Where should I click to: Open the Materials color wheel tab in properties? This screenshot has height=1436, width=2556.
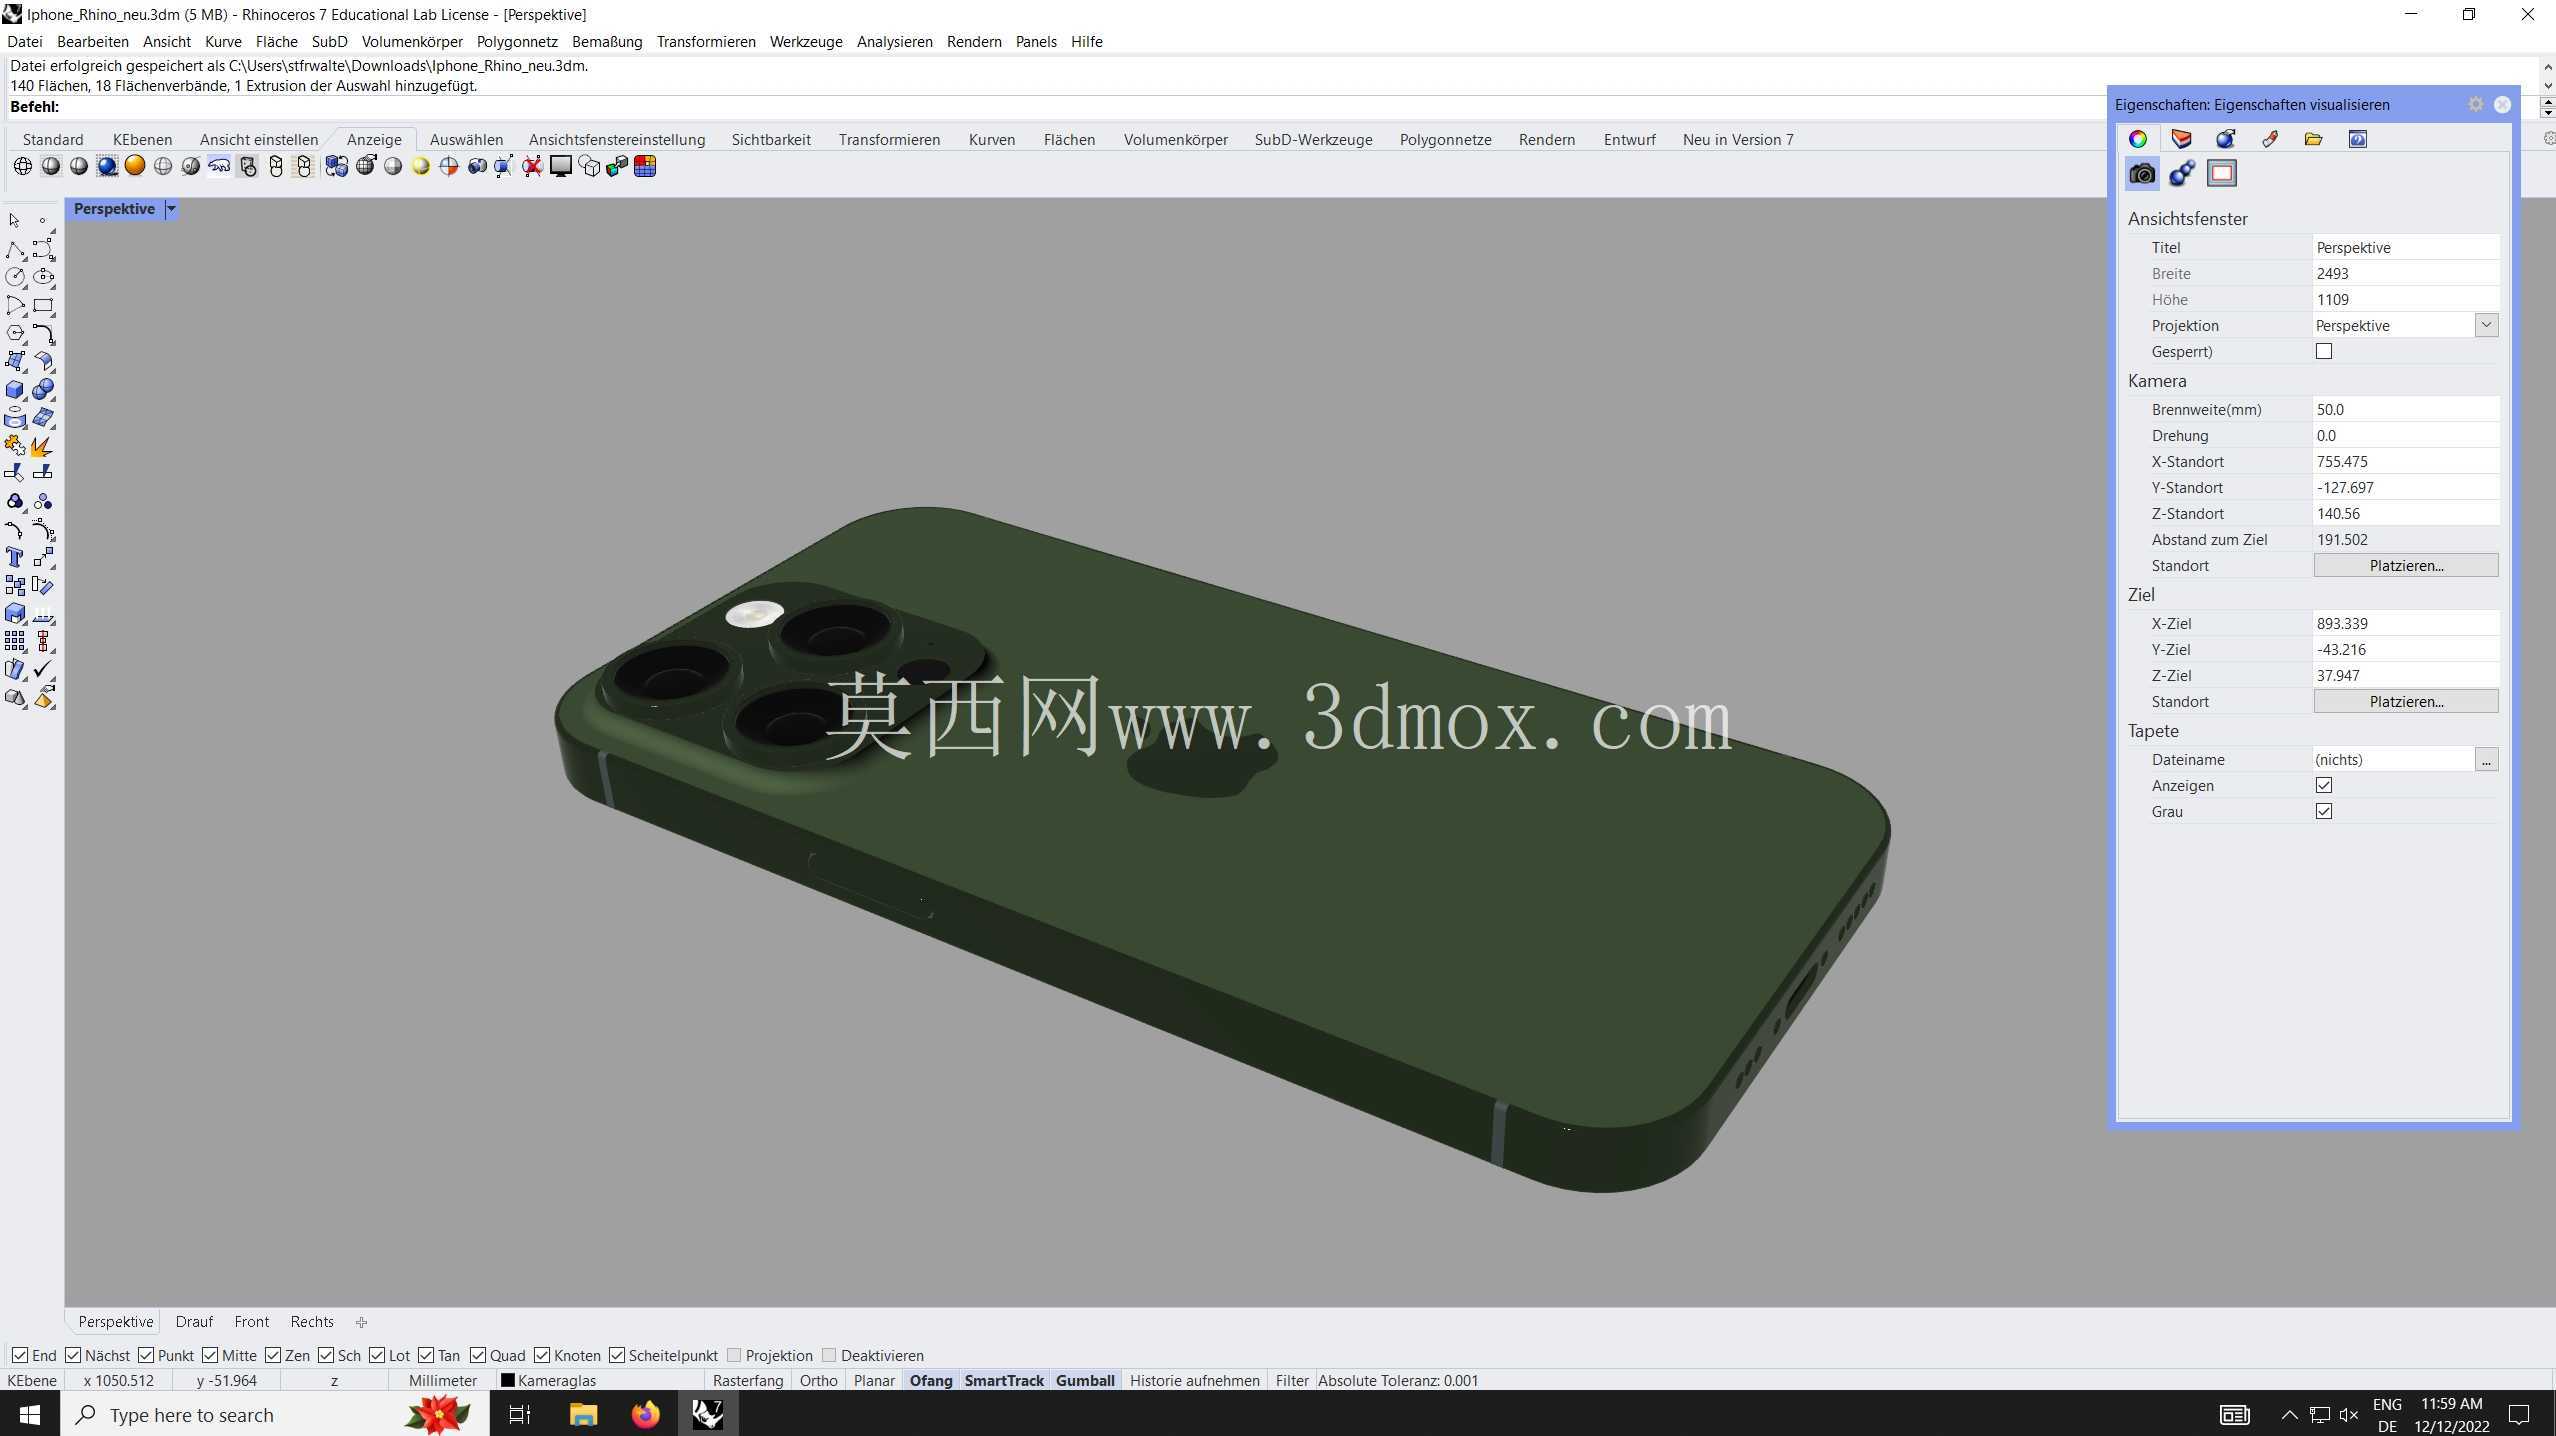pyautogui.click(x=2138, y=139)
